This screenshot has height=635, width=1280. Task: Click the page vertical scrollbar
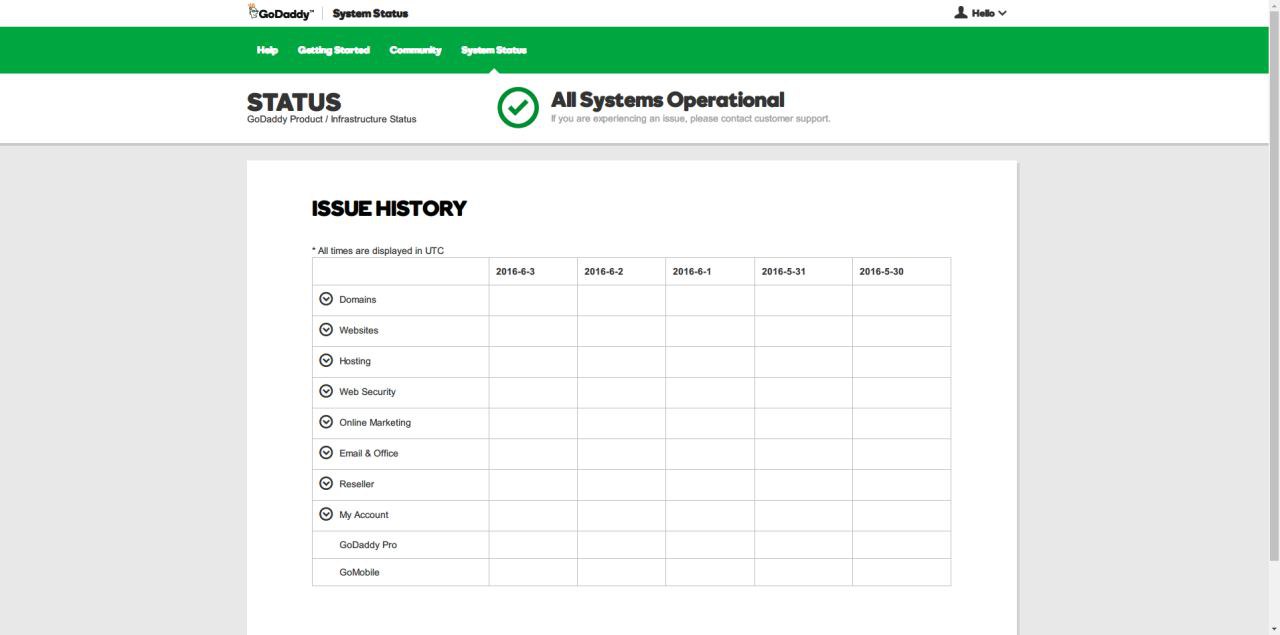click(1273, 300)
